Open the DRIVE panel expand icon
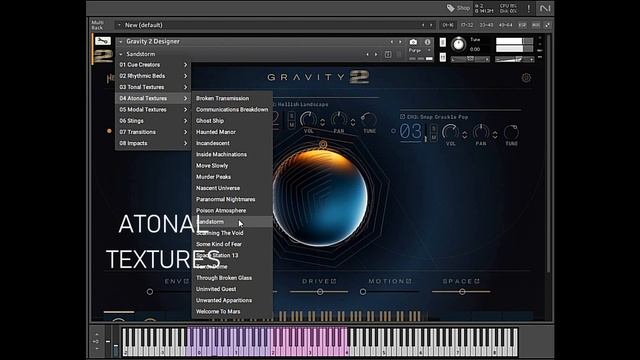The height and width of the screenshot is (360, 640). point(333,281)
